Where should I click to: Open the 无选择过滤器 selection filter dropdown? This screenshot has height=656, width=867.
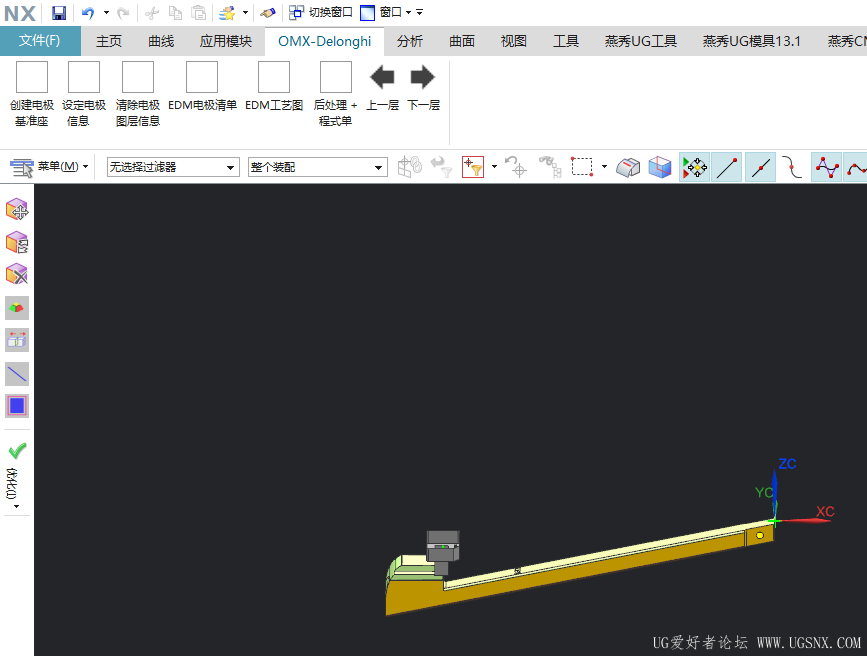(x=172, y=167)
